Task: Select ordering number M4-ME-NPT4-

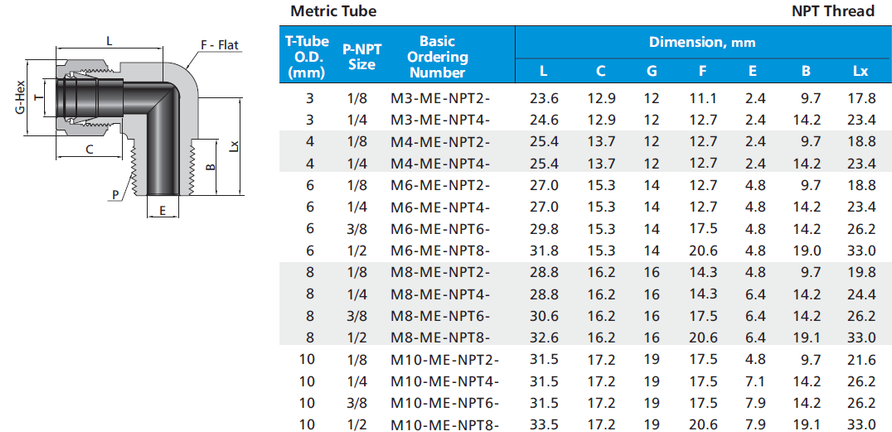Action: tap(439, 163)
